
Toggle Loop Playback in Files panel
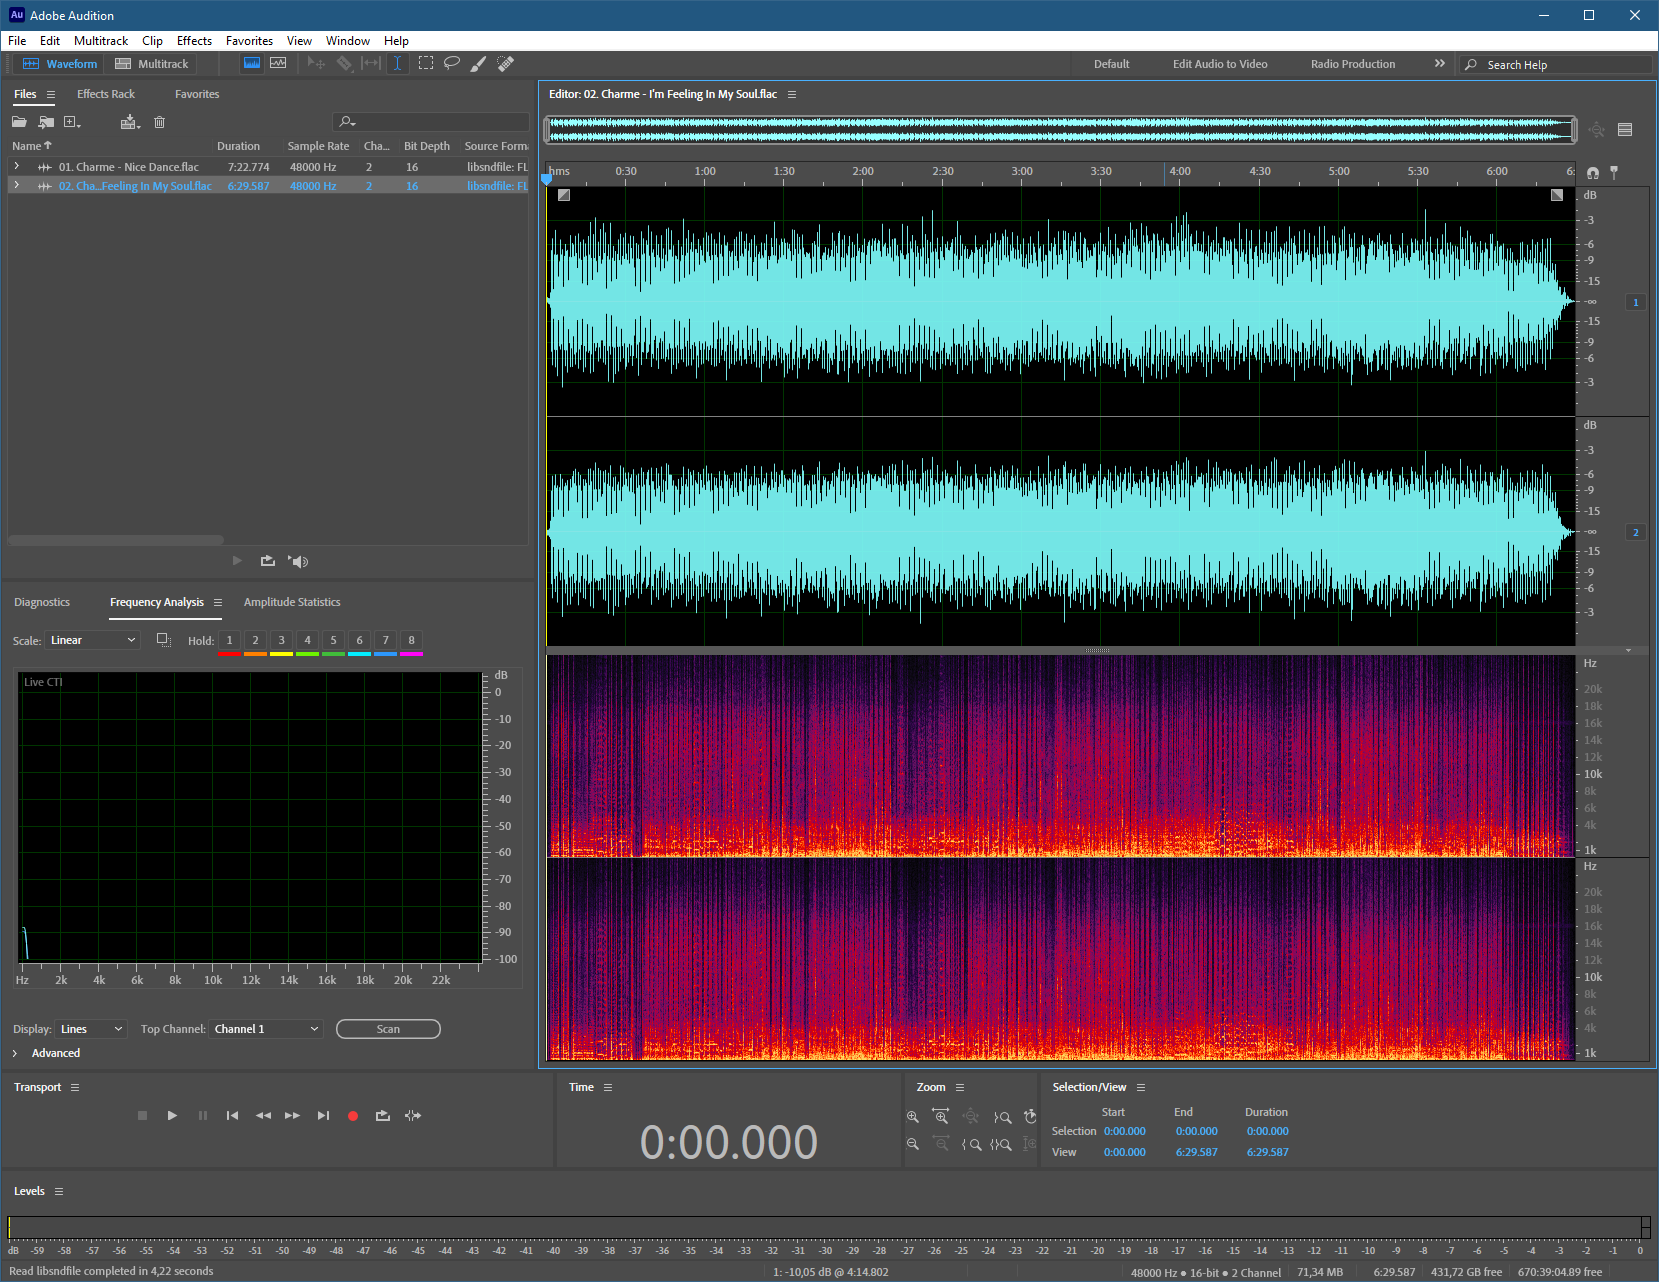click(268, 561)
